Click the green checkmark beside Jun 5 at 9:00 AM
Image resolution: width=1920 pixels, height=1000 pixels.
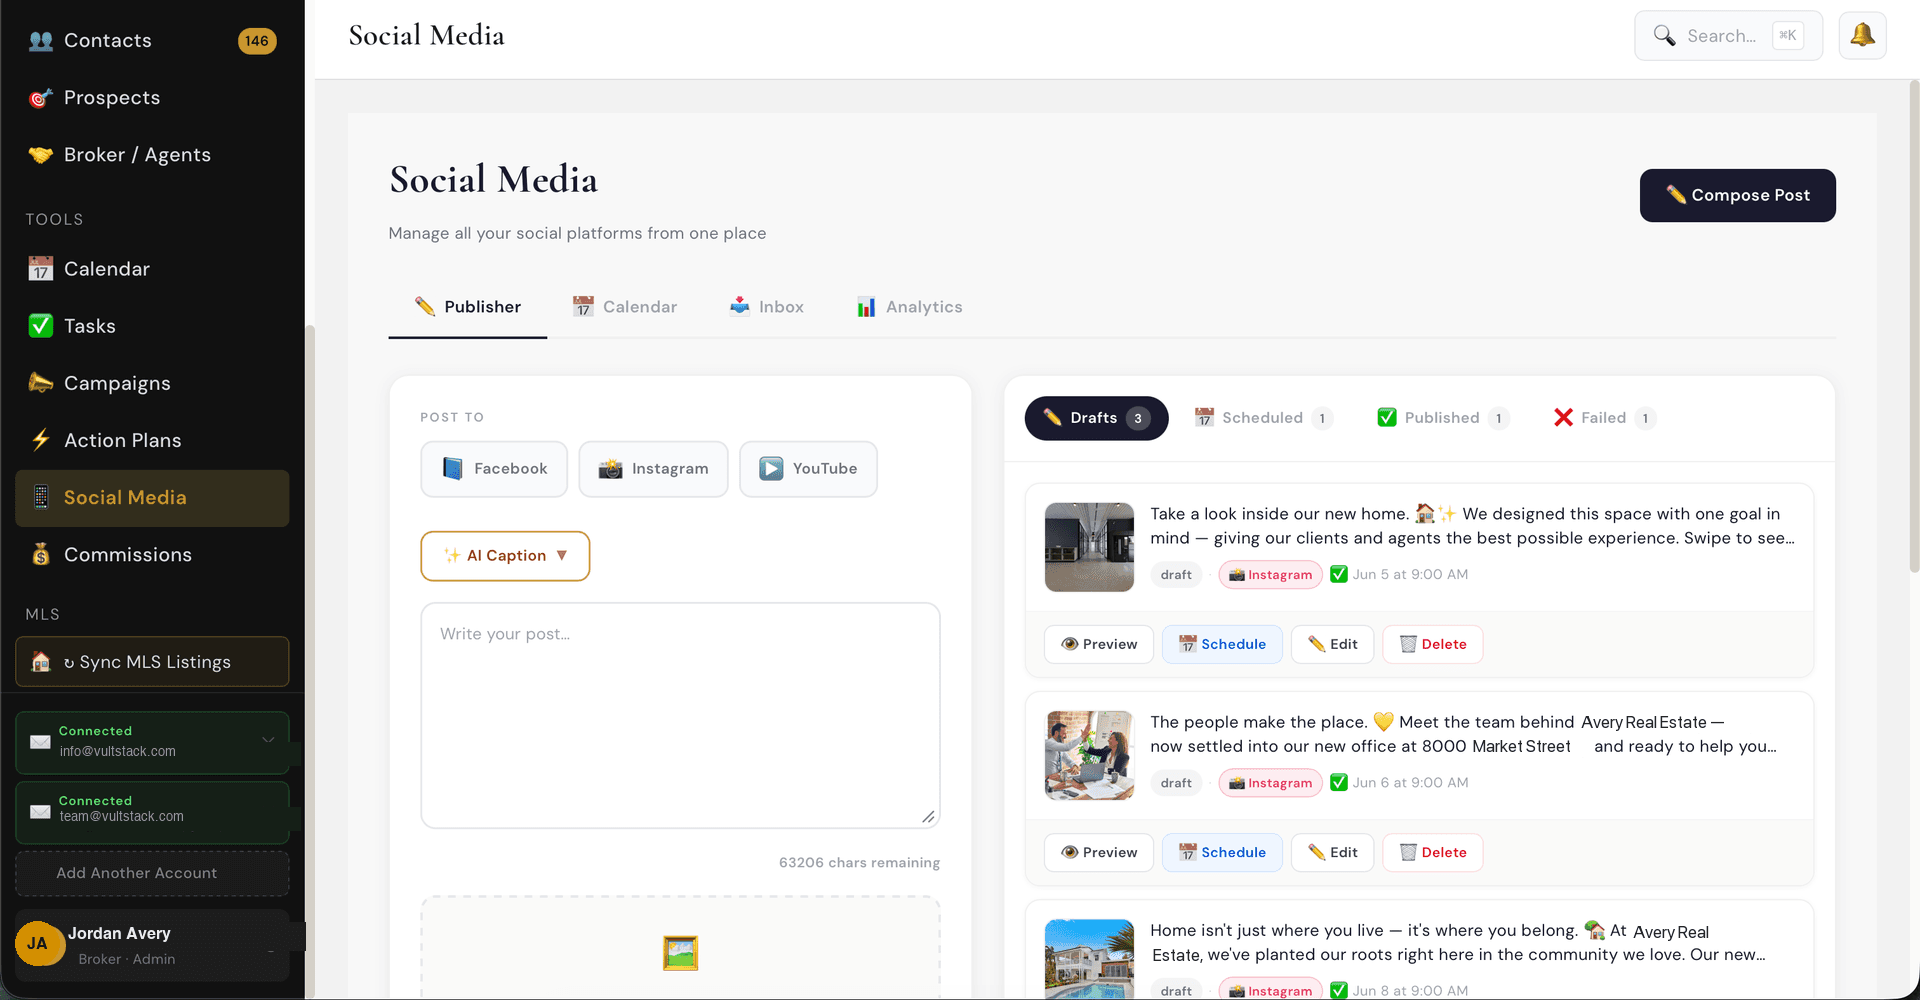(1339, 574)
